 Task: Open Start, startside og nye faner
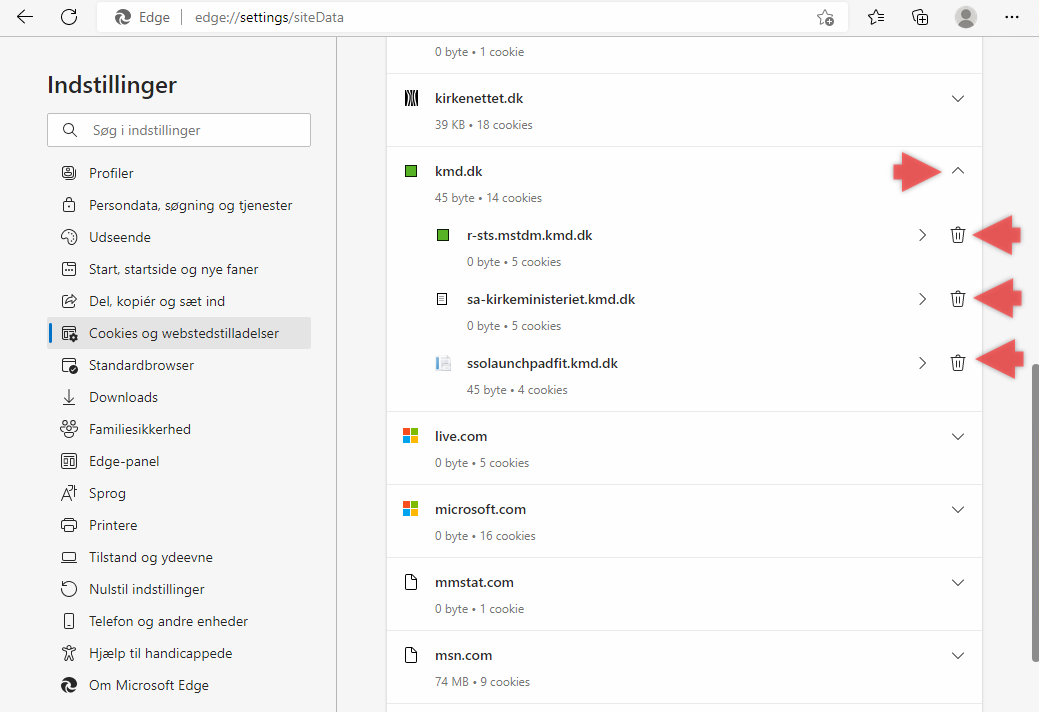pos(179,269)
